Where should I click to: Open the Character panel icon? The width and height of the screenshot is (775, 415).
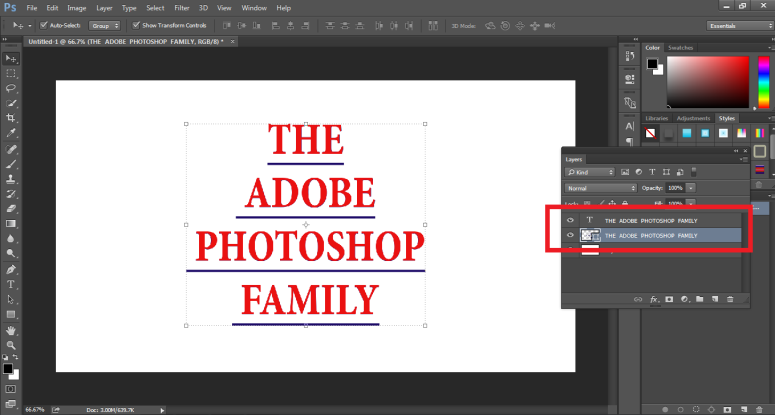pos(630,126)
